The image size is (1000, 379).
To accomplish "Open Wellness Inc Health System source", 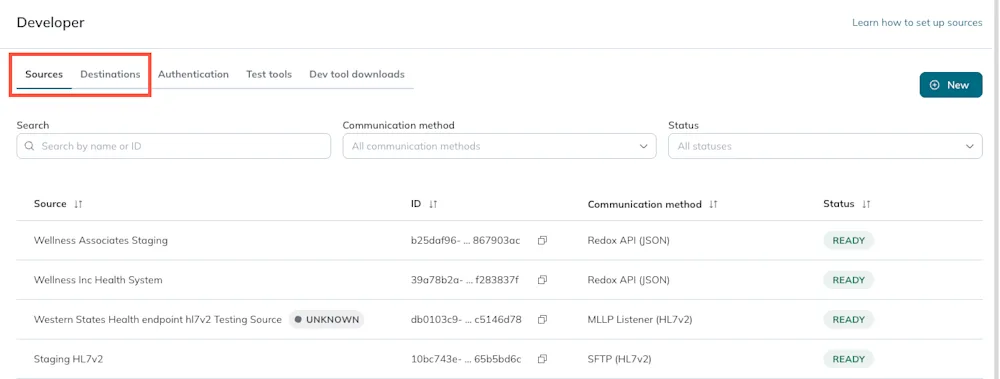I will tap(98, 280).
